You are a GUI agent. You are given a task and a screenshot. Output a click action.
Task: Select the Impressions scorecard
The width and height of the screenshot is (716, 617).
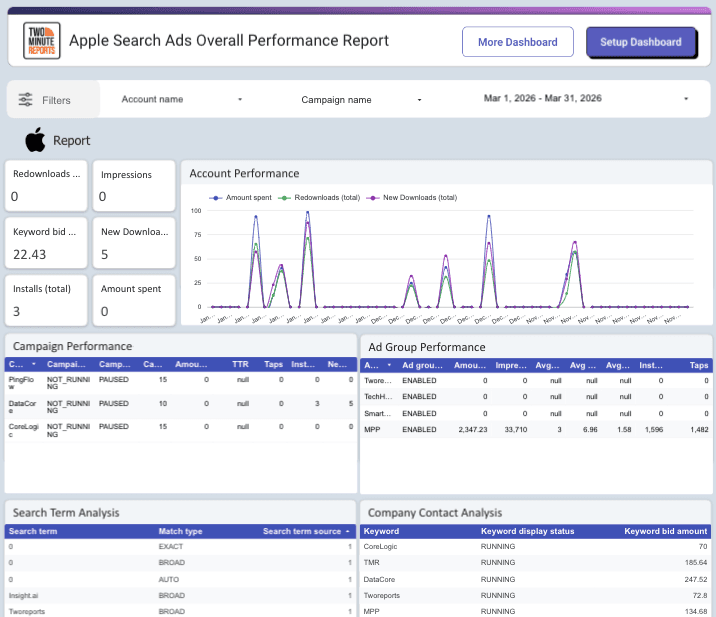pos(134,185)
